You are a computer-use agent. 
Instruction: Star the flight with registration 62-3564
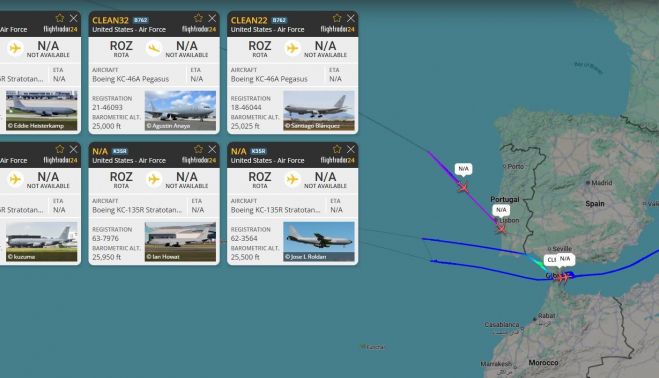click(x=337, y=149)
